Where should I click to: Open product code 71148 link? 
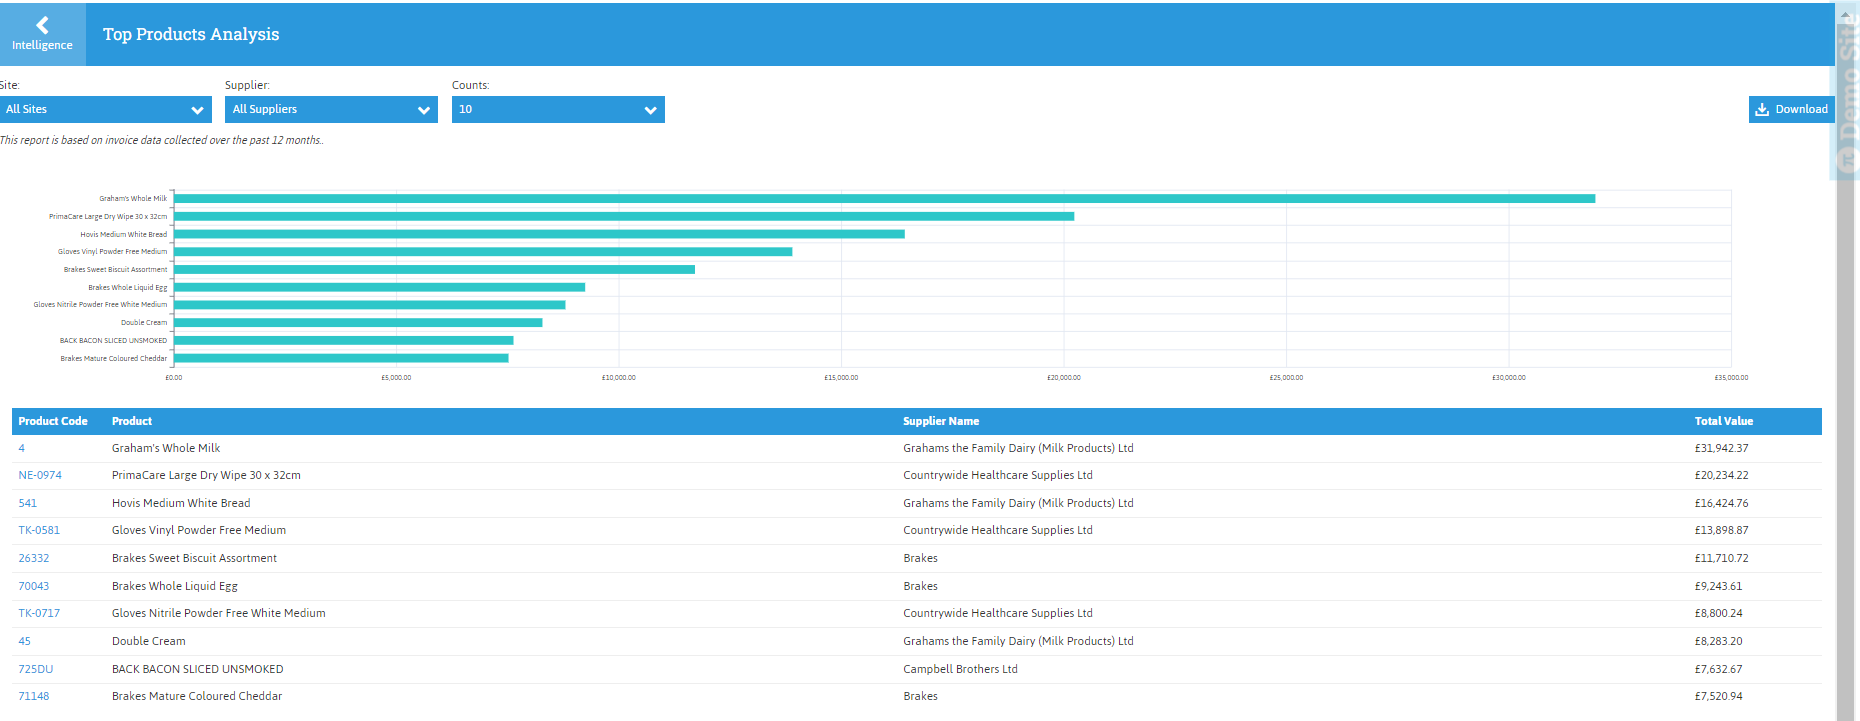34,696
